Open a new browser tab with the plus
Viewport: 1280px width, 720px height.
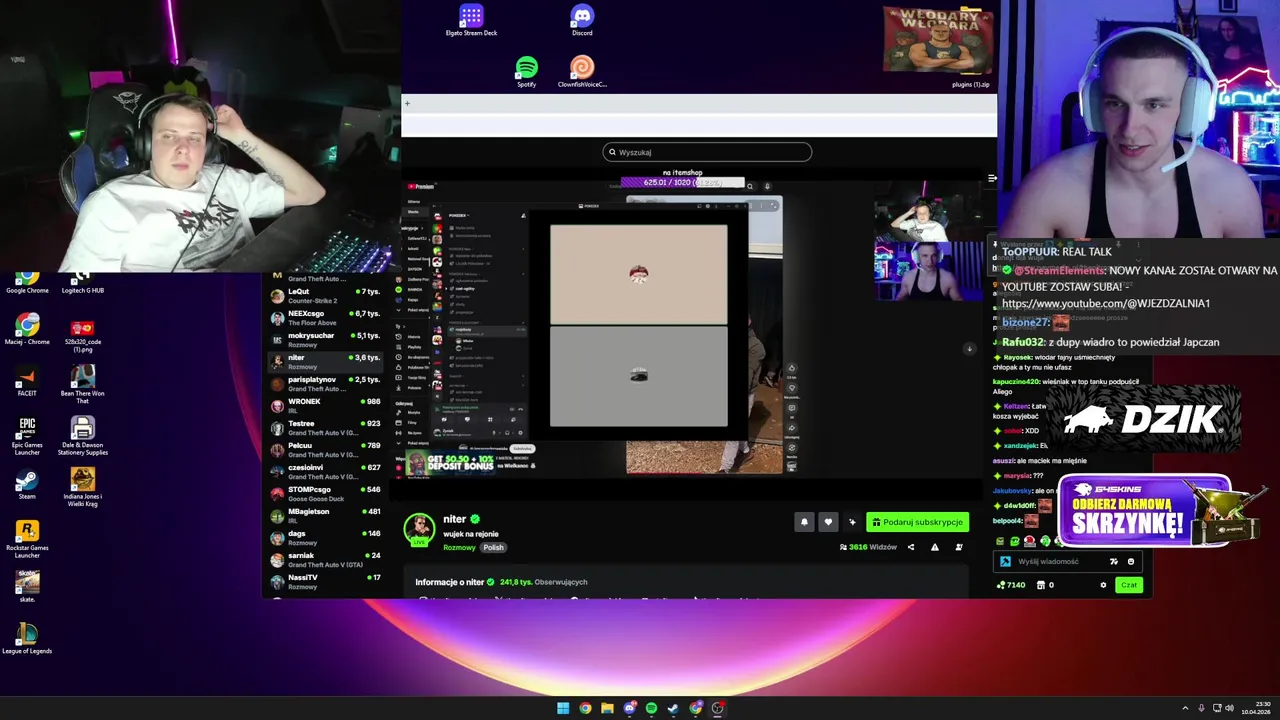pos(407,103)
